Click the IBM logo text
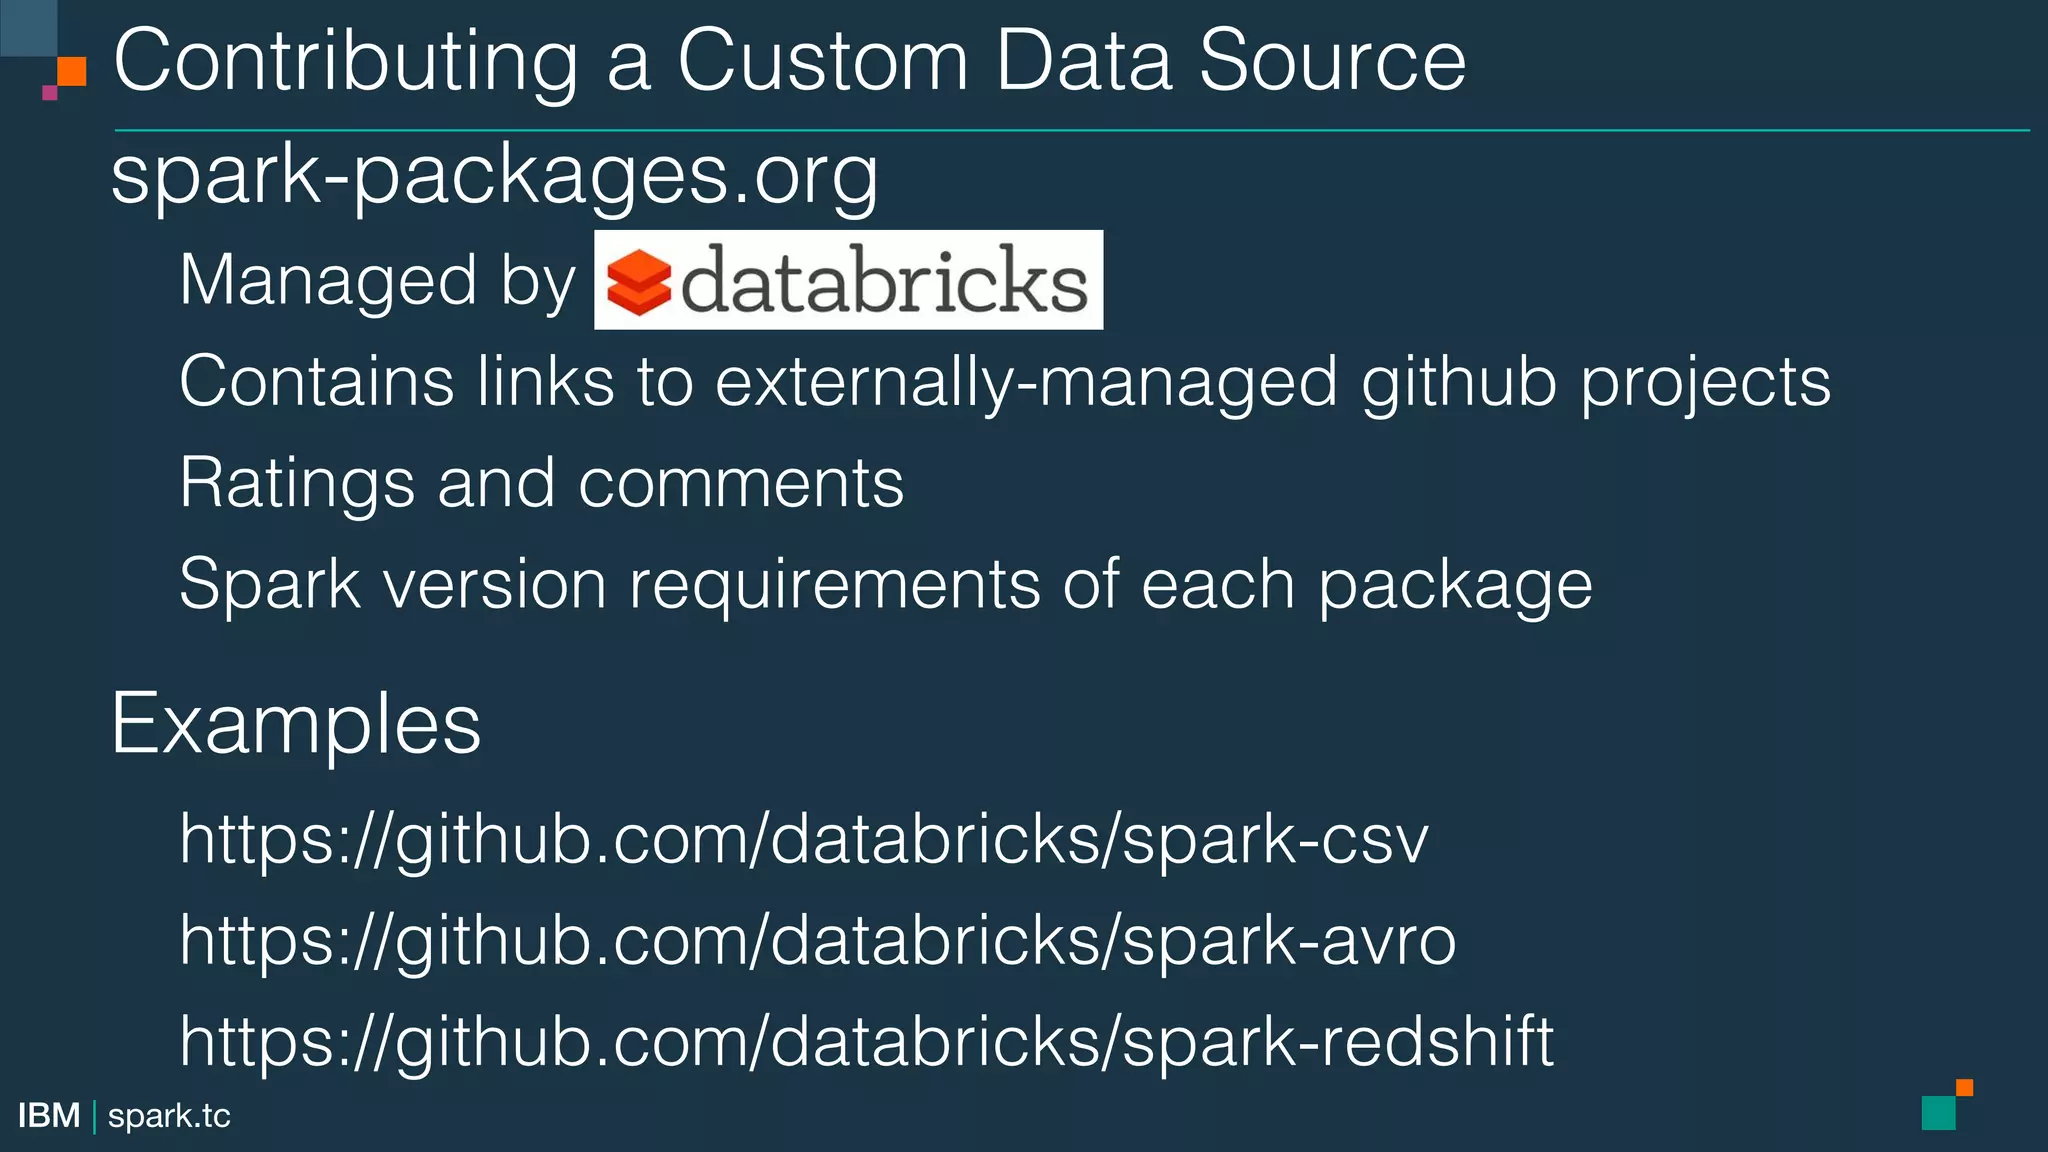The image size is (2048, 1152). [x=49, y=1115]
